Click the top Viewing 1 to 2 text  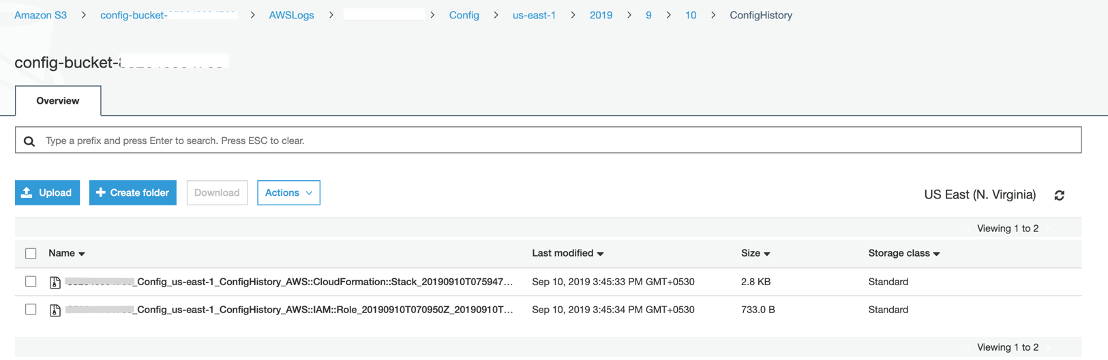click(1008, 228)
